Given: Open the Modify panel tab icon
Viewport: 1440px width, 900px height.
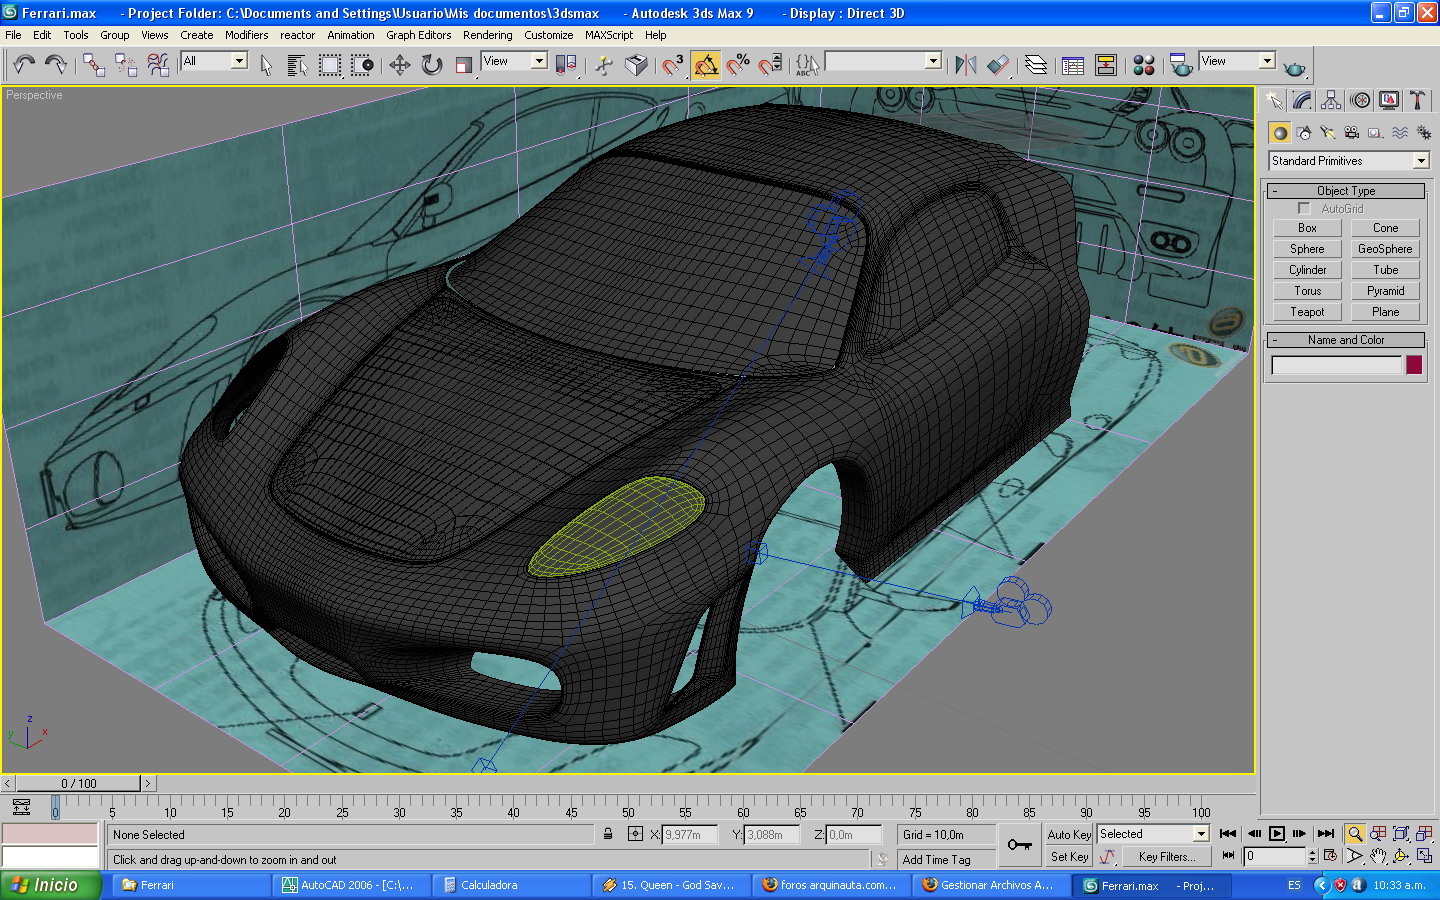Looking at the screenshot, I should tap(1302, 100).
